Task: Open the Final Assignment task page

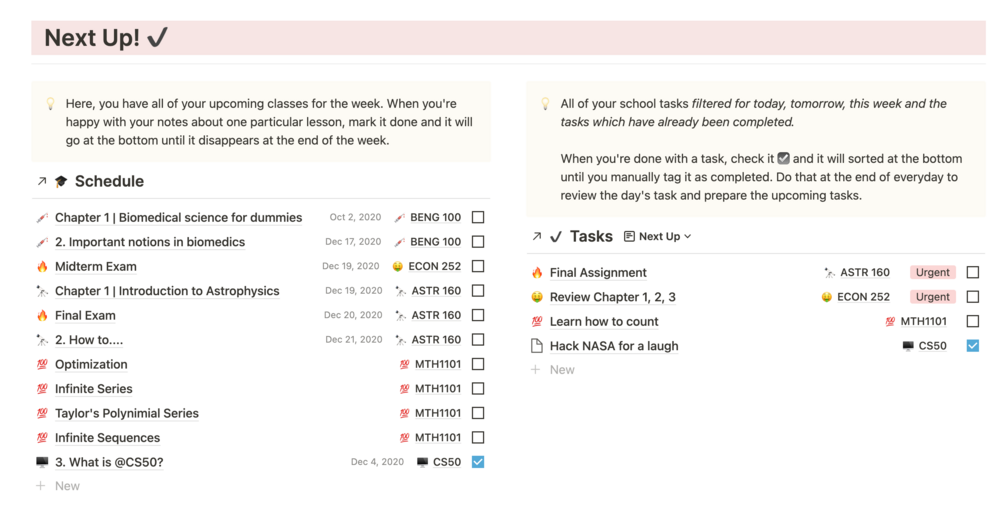Action: 598,272
